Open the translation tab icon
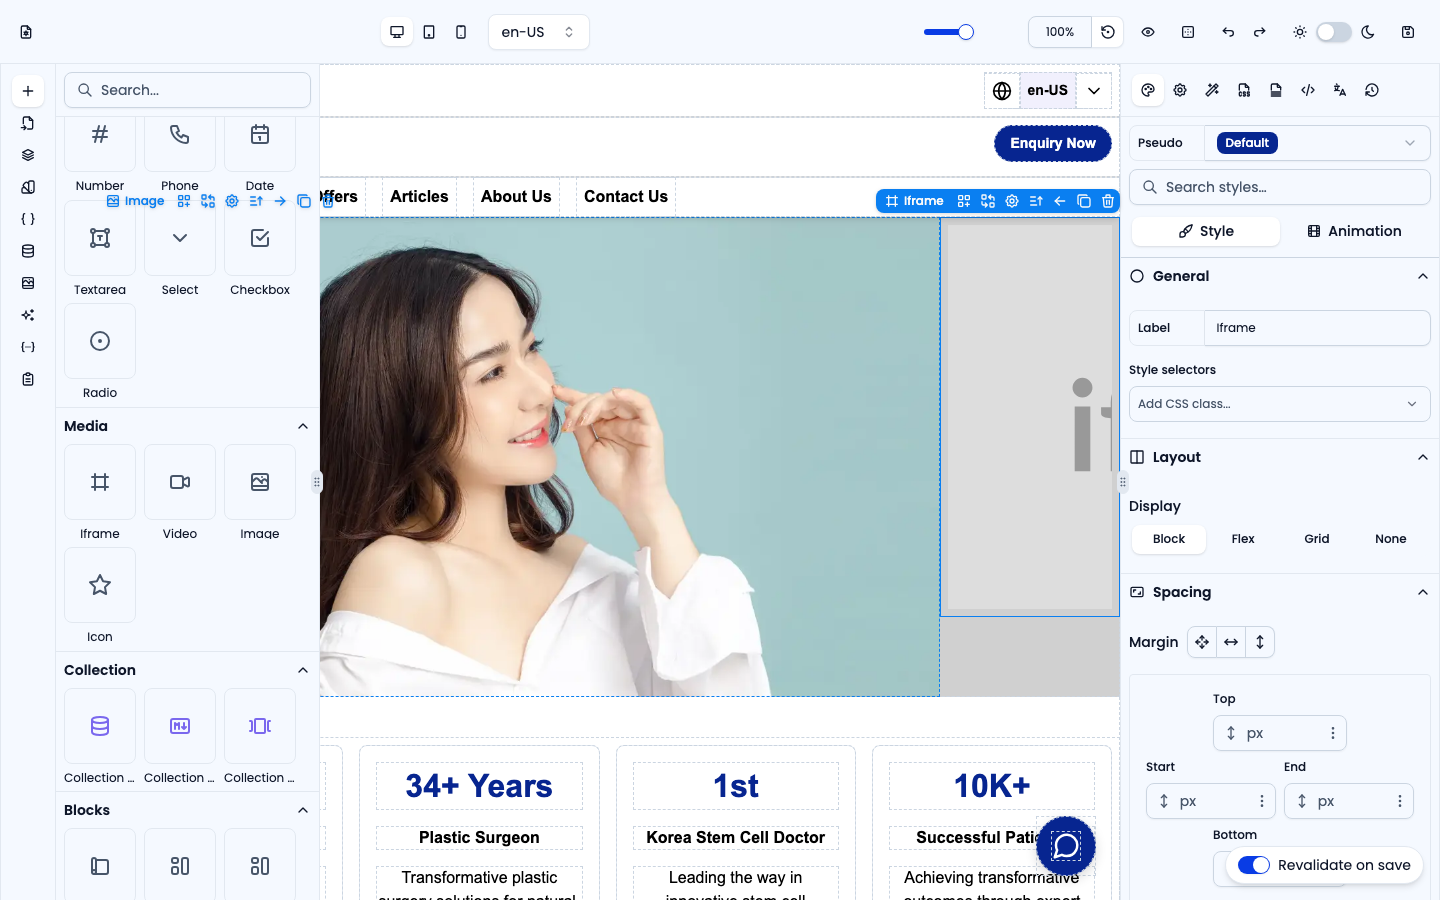 pos(1340,90)
